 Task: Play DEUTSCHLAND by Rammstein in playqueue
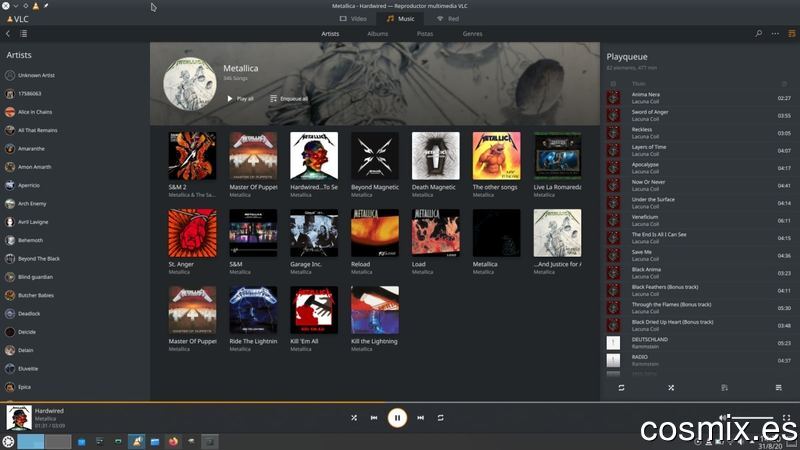[x=699, y=343]
